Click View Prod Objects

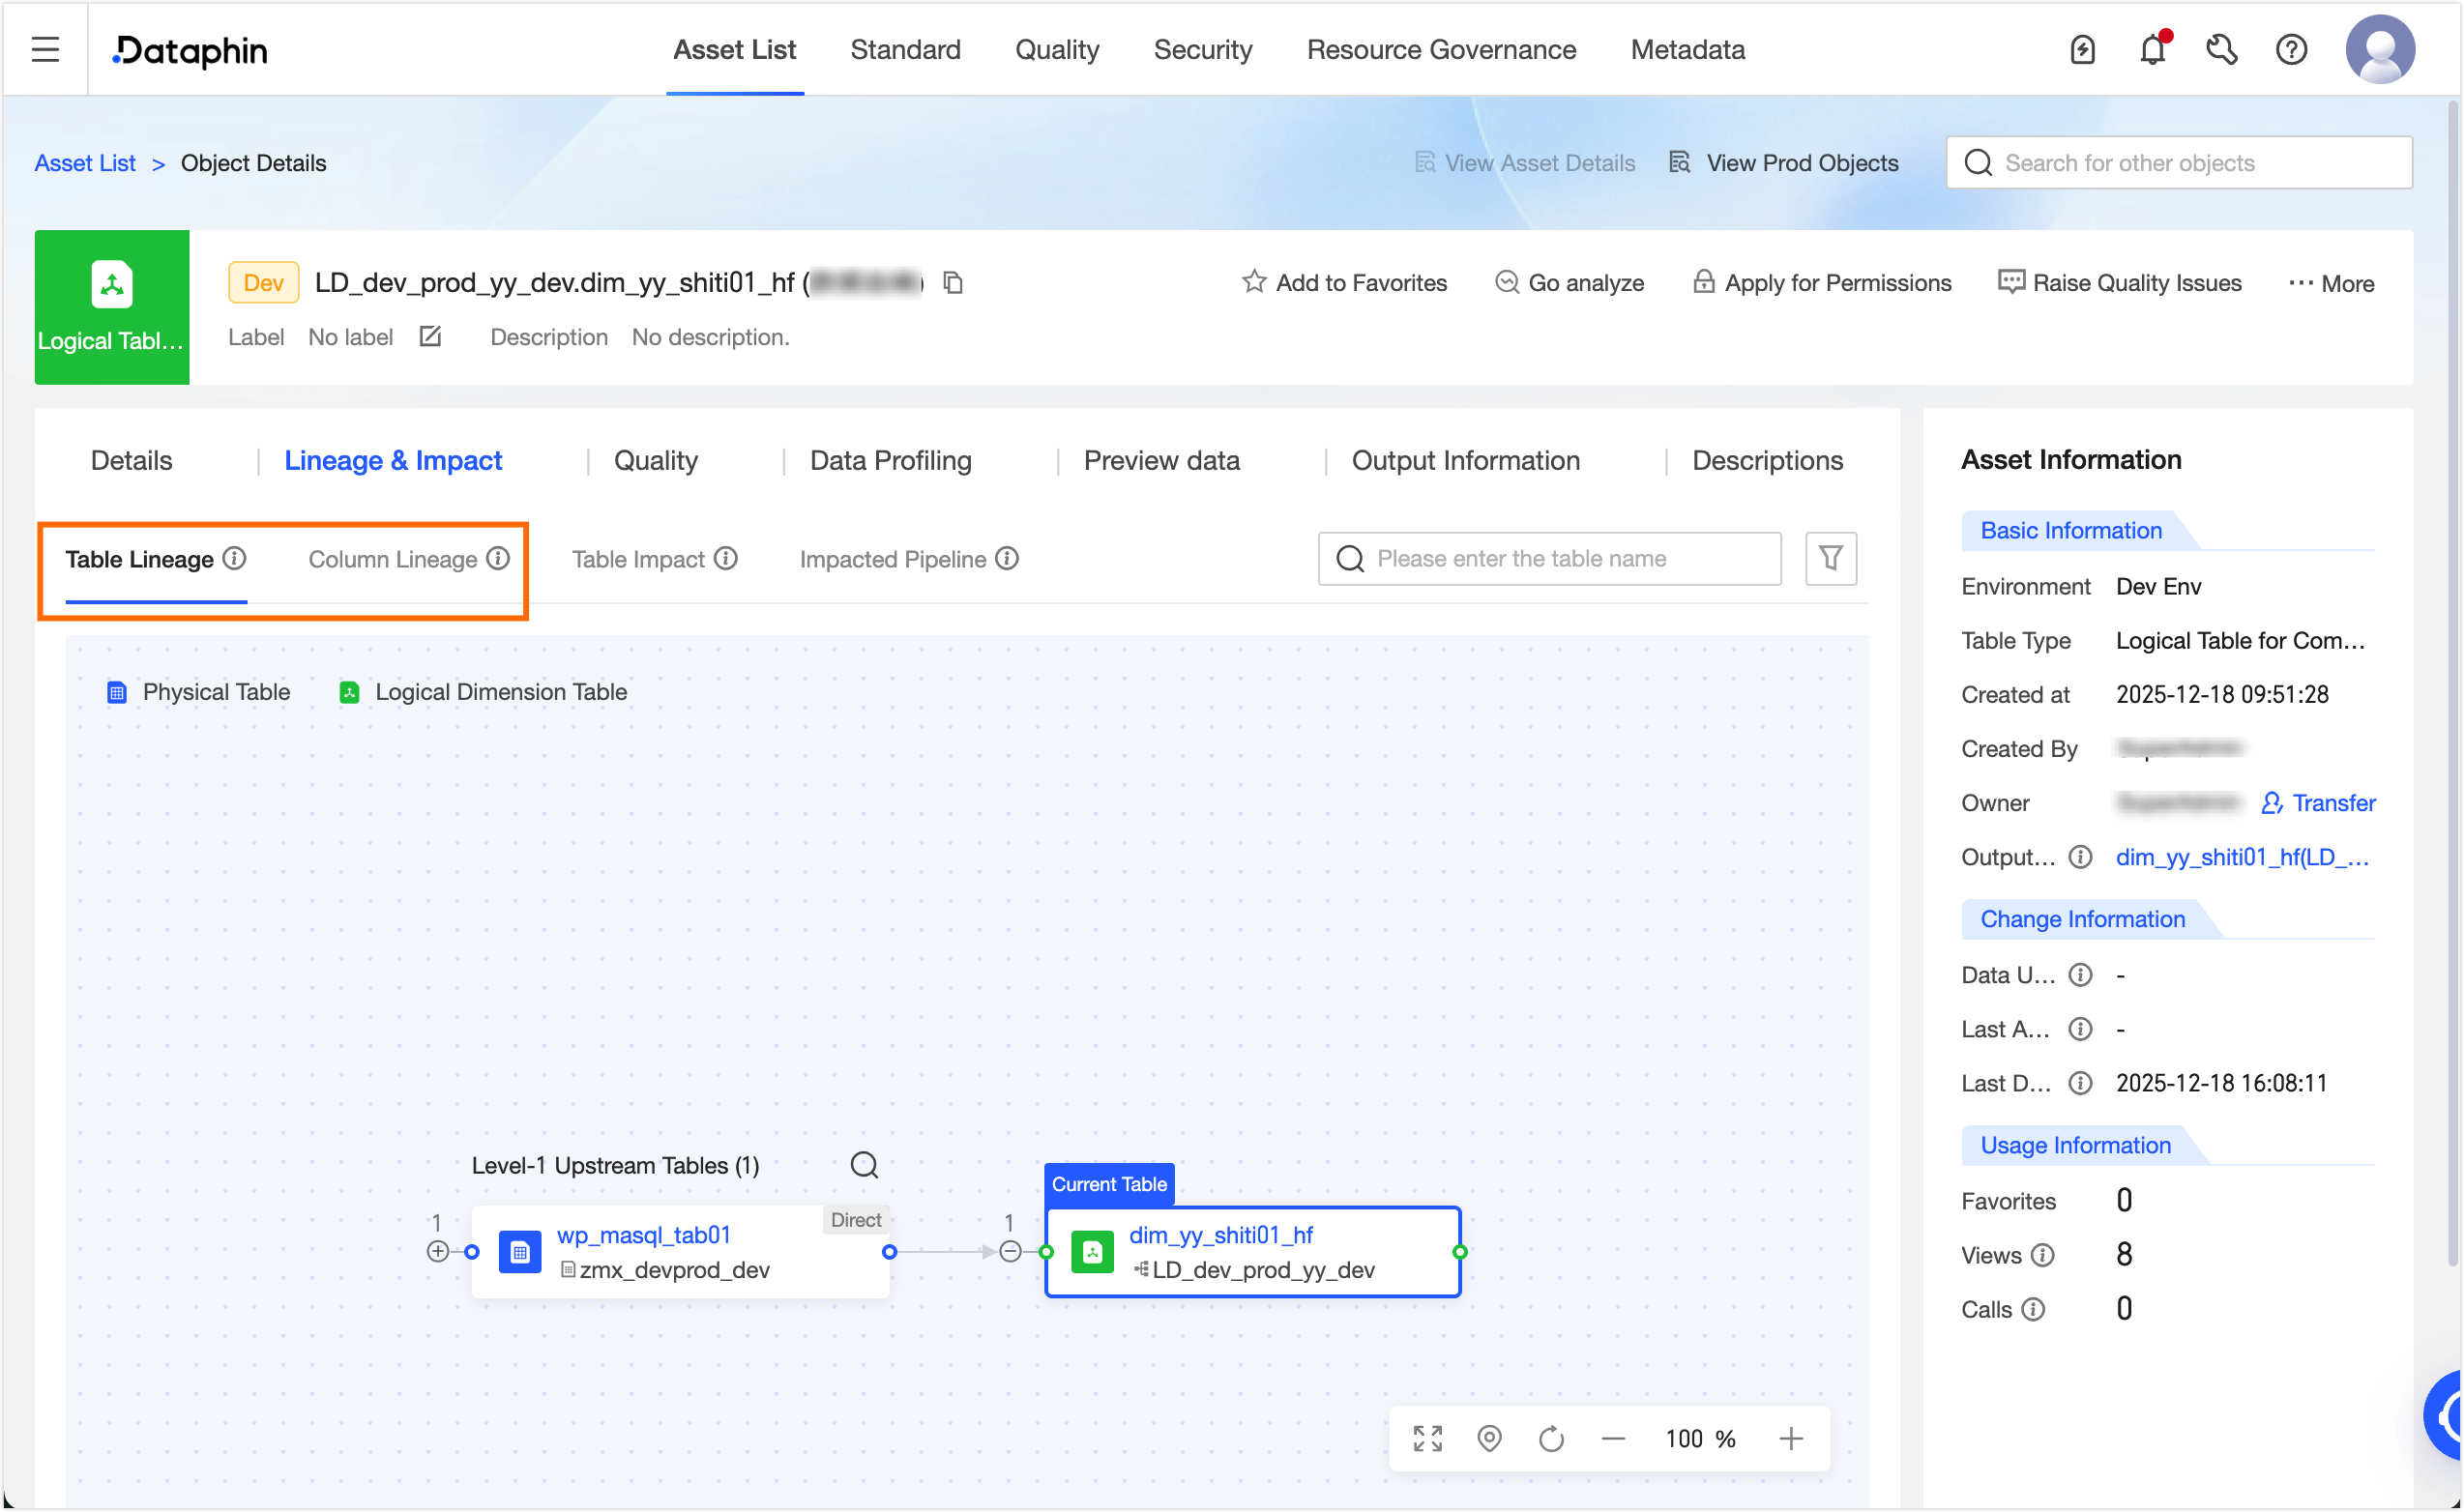[1784, 163]
